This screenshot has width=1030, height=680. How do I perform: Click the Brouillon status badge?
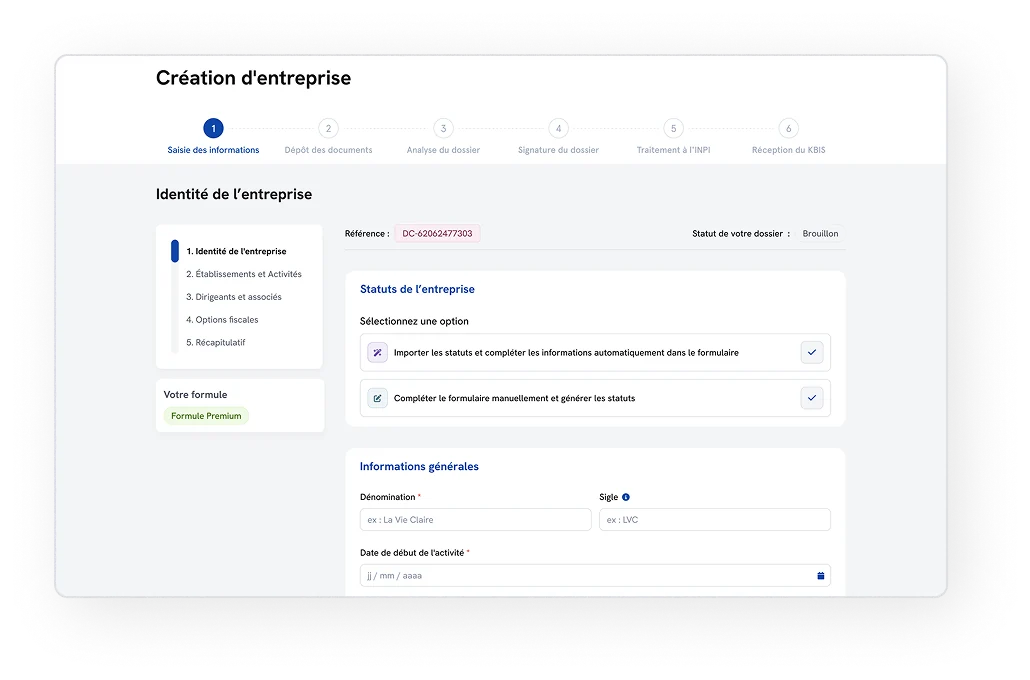point(820,234)
